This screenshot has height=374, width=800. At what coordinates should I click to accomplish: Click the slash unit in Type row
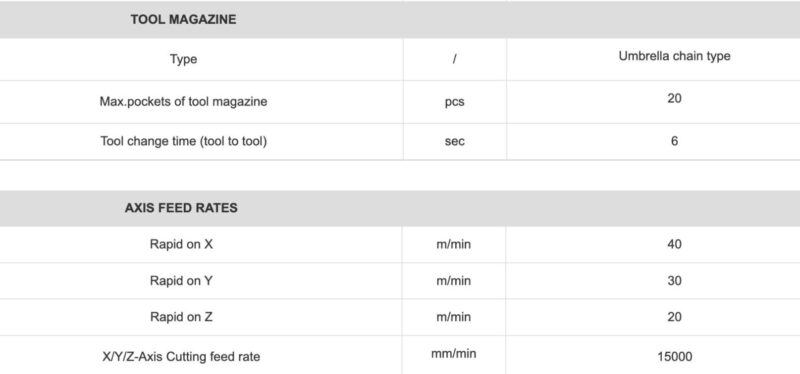tap(454, 59)
